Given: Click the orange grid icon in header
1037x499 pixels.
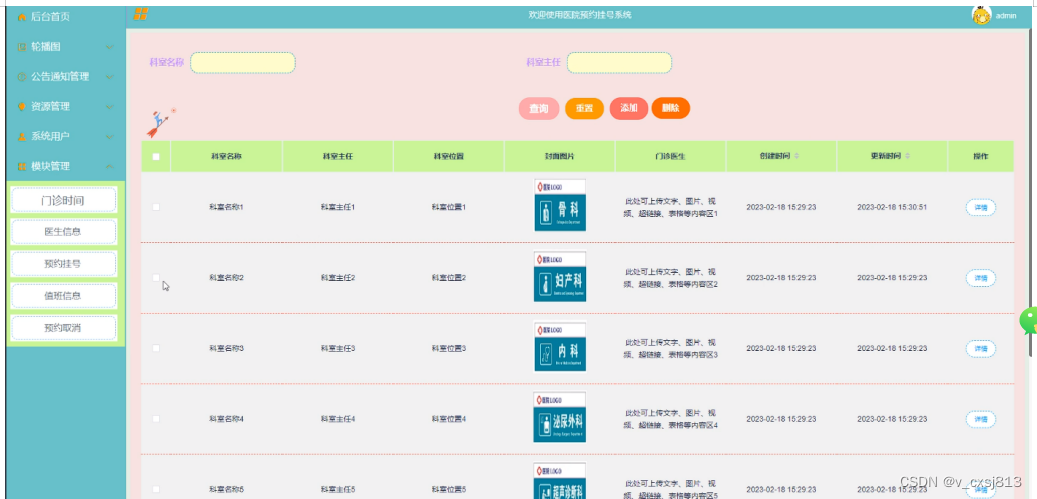Looking at the screenshot, I should [x=140, y=14].
